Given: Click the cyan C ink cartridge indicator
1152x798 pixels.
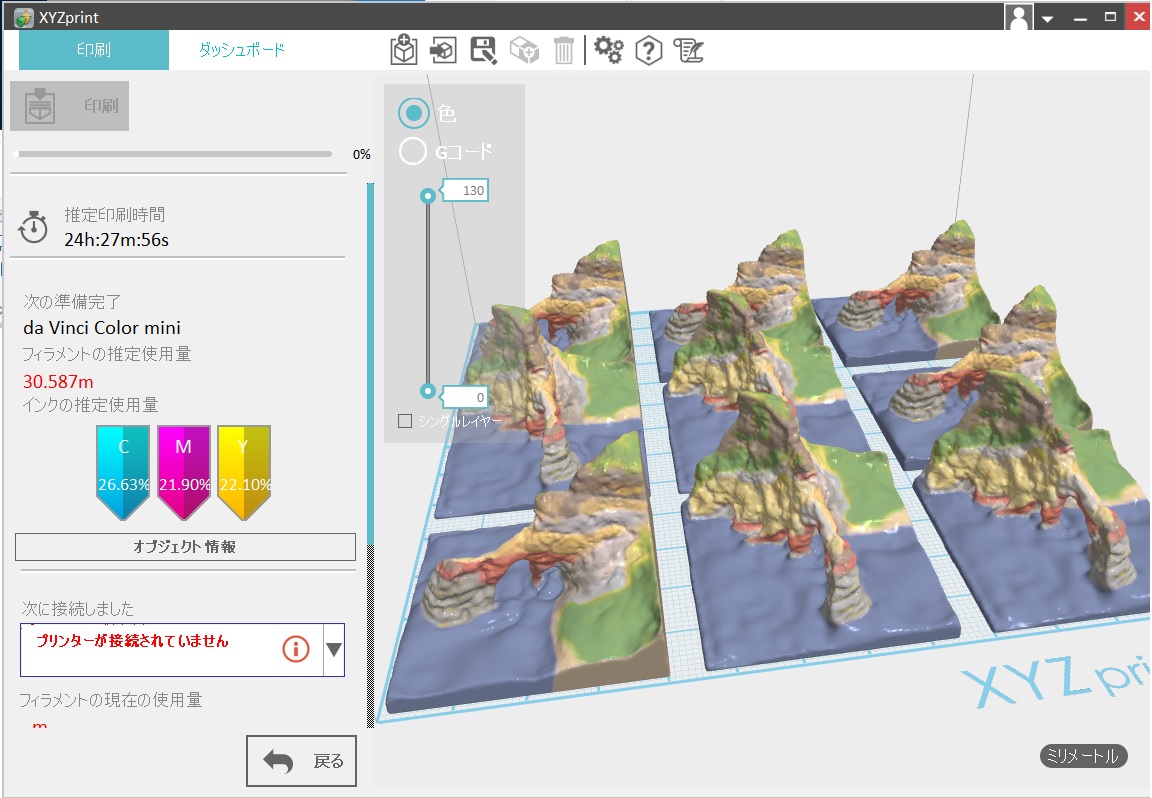Looking at the screenshot, I should (123, 472).
